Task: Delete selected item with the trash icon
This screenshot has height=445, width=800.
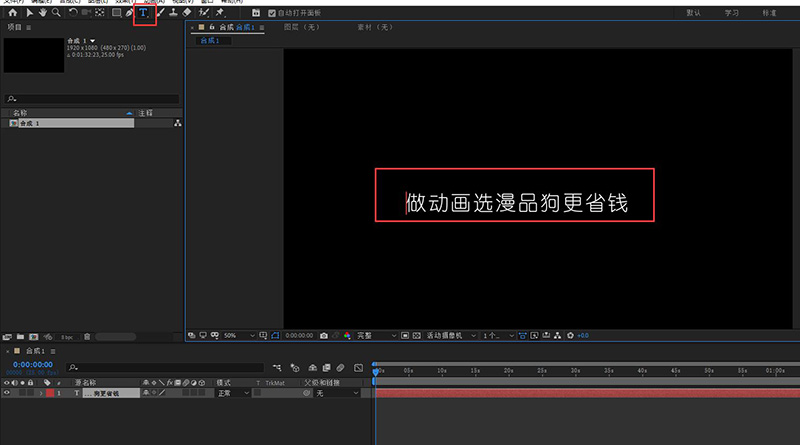Action: click(x=87, y=337)
